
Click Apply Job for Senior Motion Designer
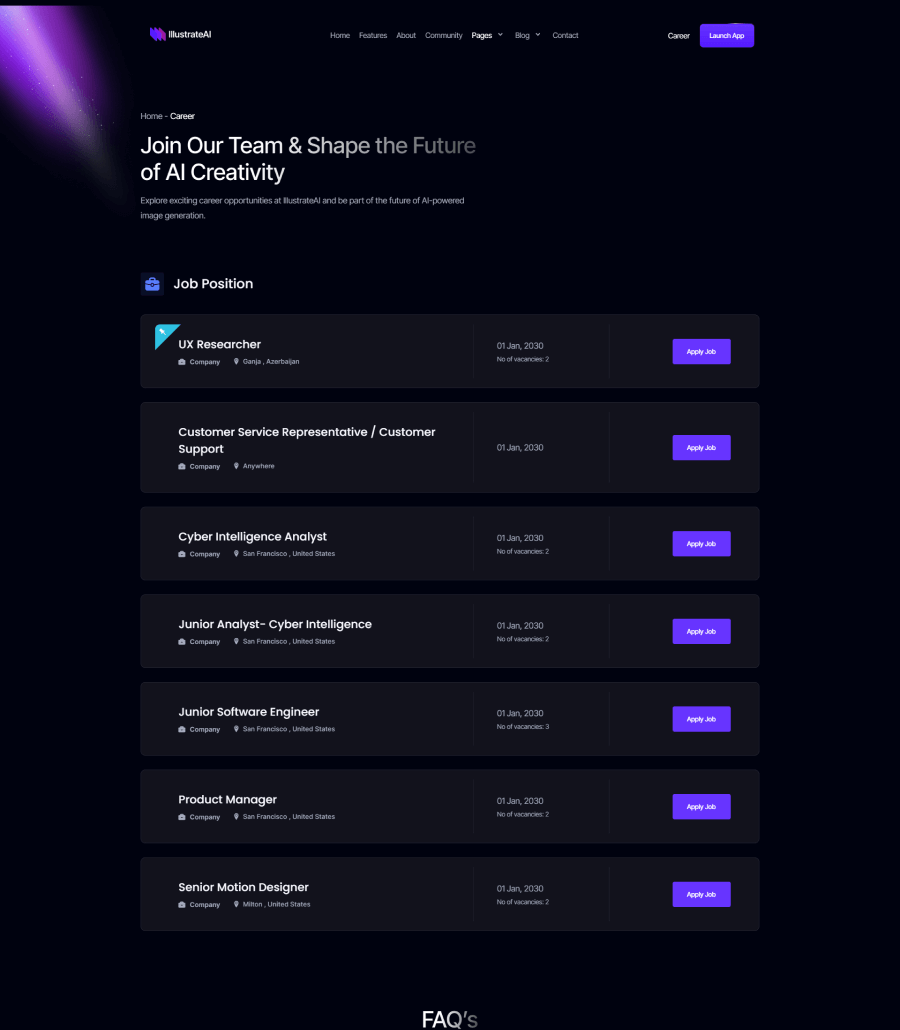pos(701,894)
